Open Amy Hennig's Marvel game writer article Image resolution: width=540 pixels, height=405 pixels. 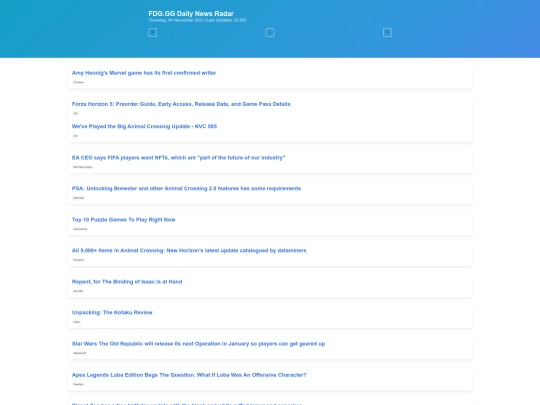pyautogui.click(x=144, y=73)
